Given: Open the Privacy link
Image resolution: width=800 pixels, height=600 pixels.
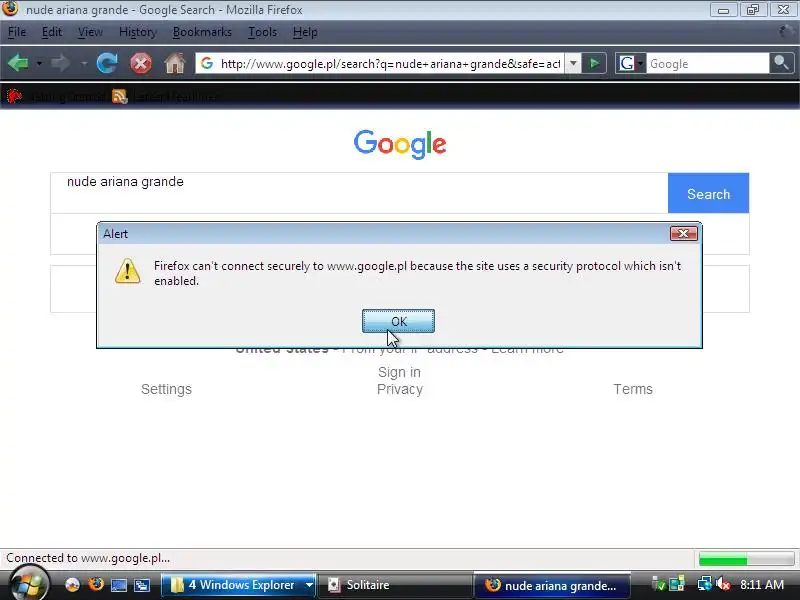Looking at the screenshot, I should [400, 389].
